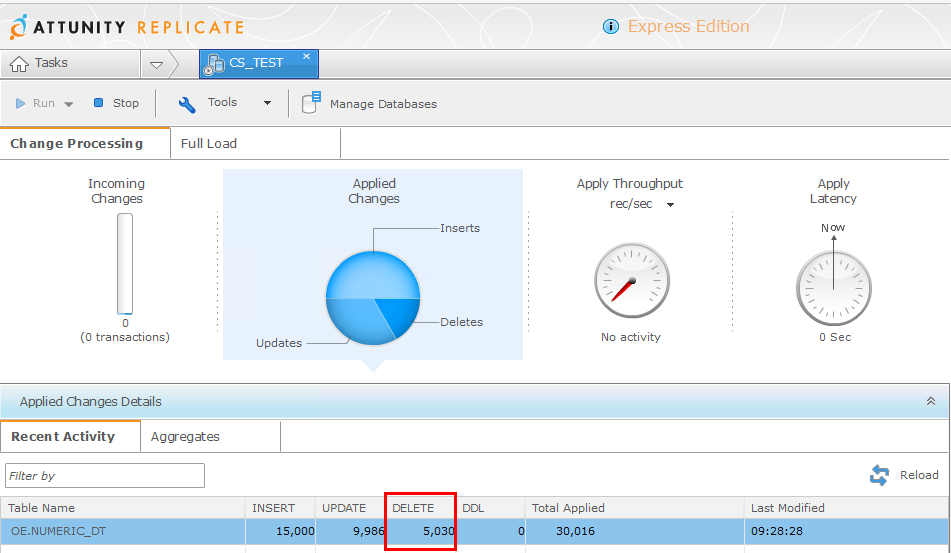Expand the Run options dropdown
951x553 pixels.
[69, 104]
